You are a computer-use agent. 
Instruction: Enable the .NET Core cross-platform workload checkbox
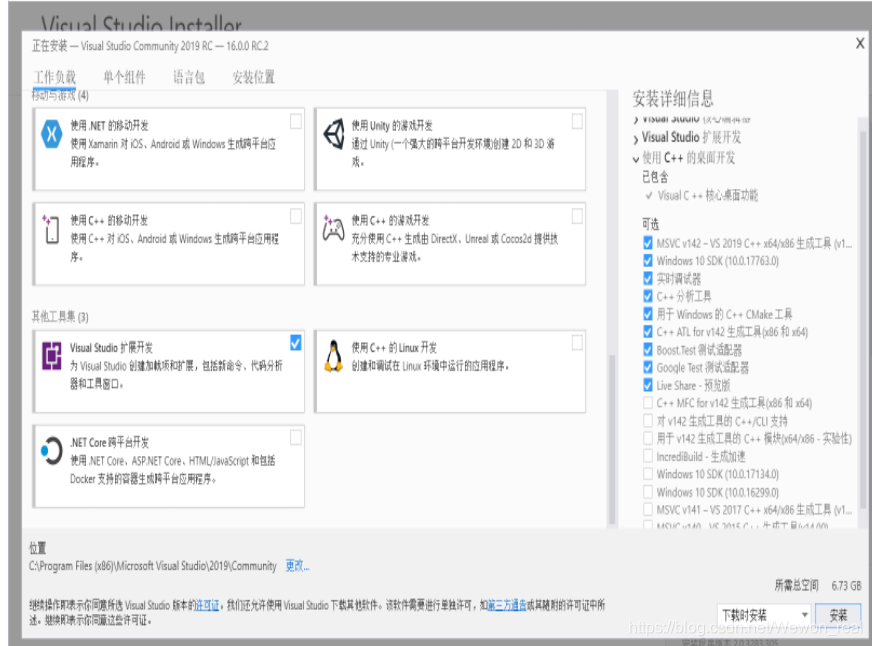click(296, 438)
